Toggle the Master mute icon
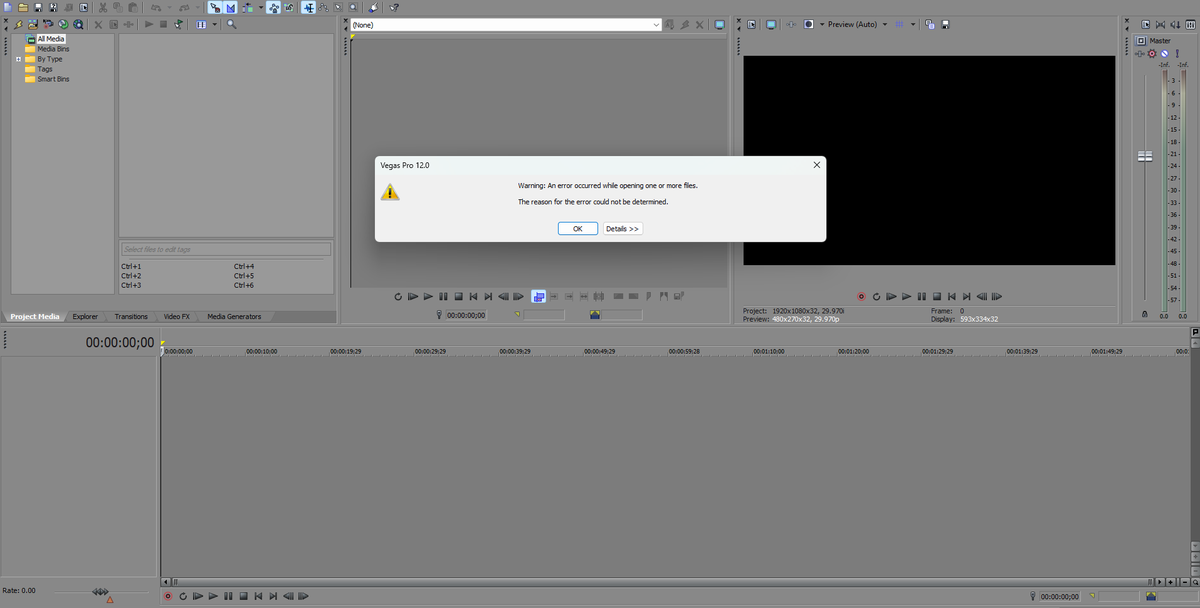 tap(1164, 53)
